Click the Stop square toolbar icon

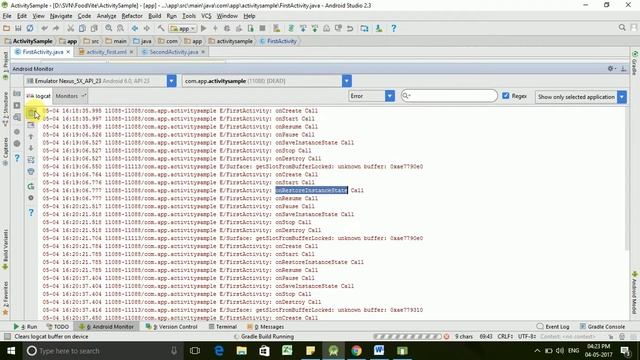[262, 28]
